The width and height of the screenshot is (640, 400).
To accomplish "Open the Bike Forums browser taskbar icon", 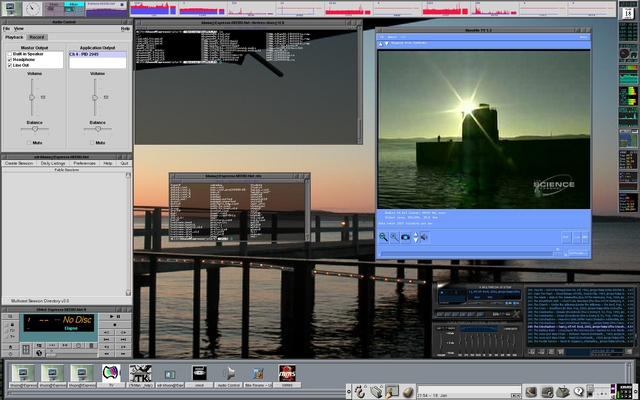I will pos(258,373).
